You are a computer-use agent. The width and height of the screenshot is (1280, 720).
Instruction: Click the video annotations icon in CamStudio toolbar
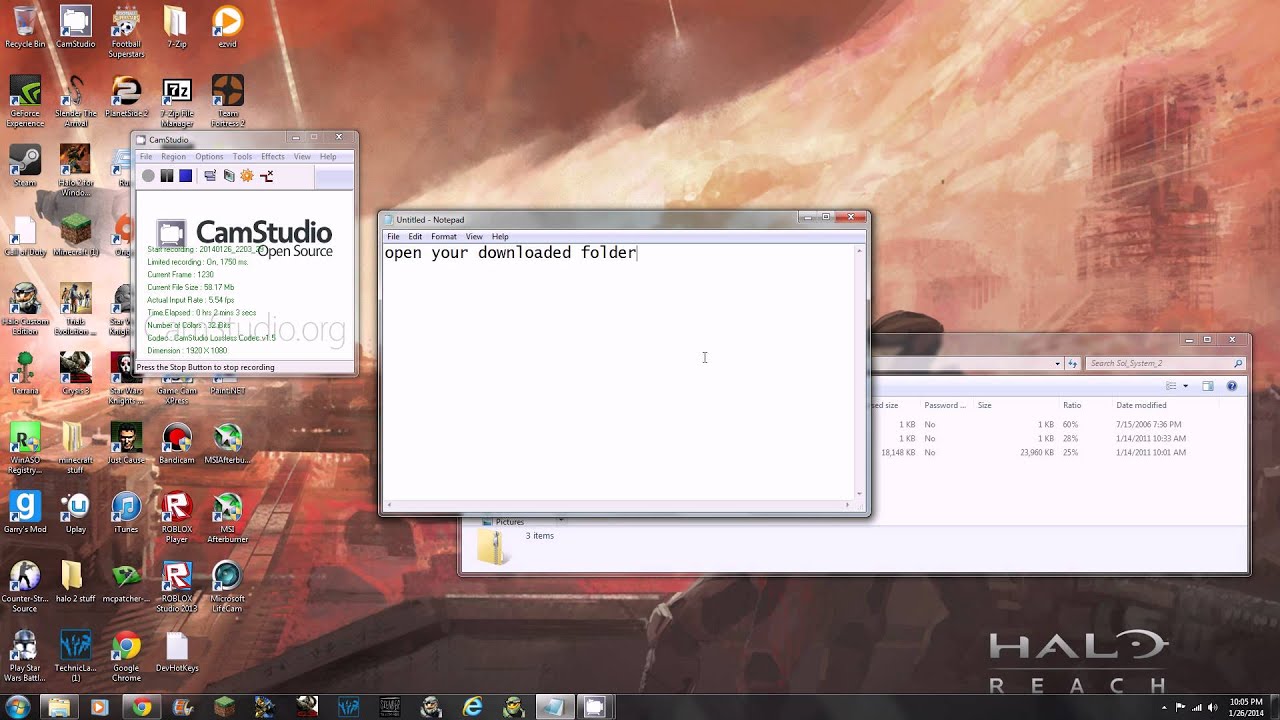point(229,176)
